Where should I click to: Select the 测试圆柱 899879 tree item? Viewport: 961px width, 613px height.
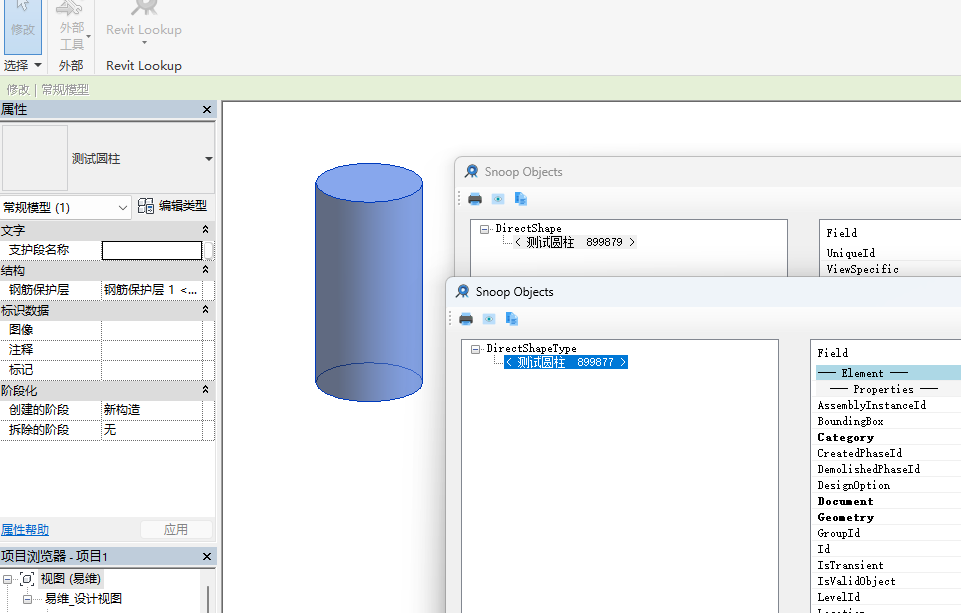pos(575,242)
